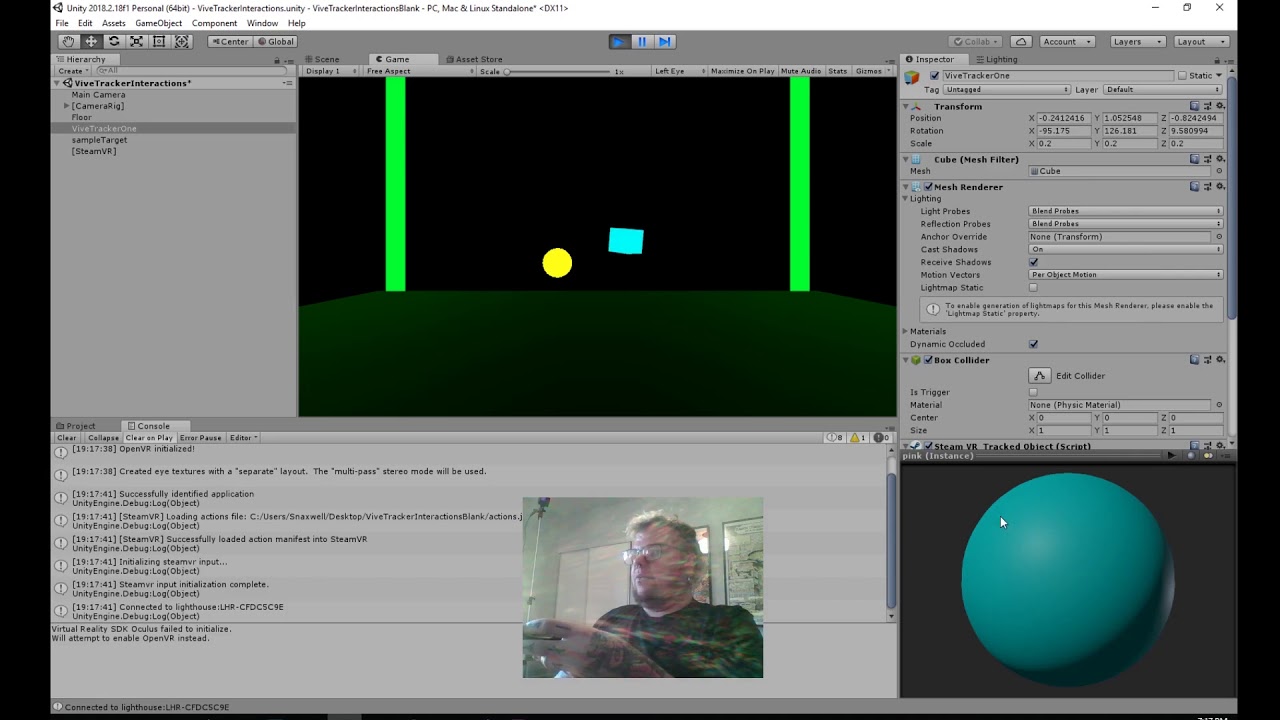This screenshot has height=720, width=1280.
Task: Toggle Maximize On Play
Action: [x=742, y=71]
